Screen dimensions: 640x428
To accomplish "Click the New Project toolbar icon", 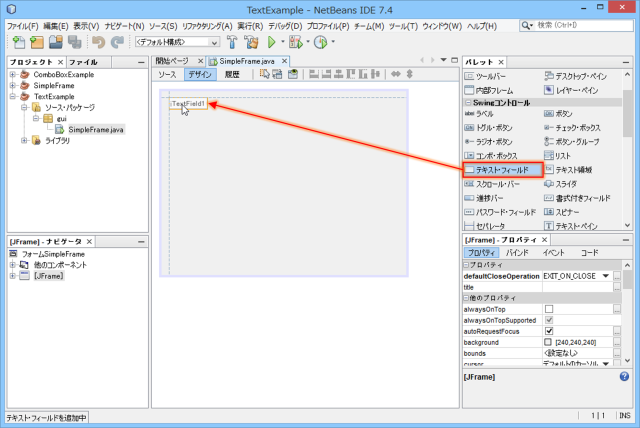I will click(37, 42).
